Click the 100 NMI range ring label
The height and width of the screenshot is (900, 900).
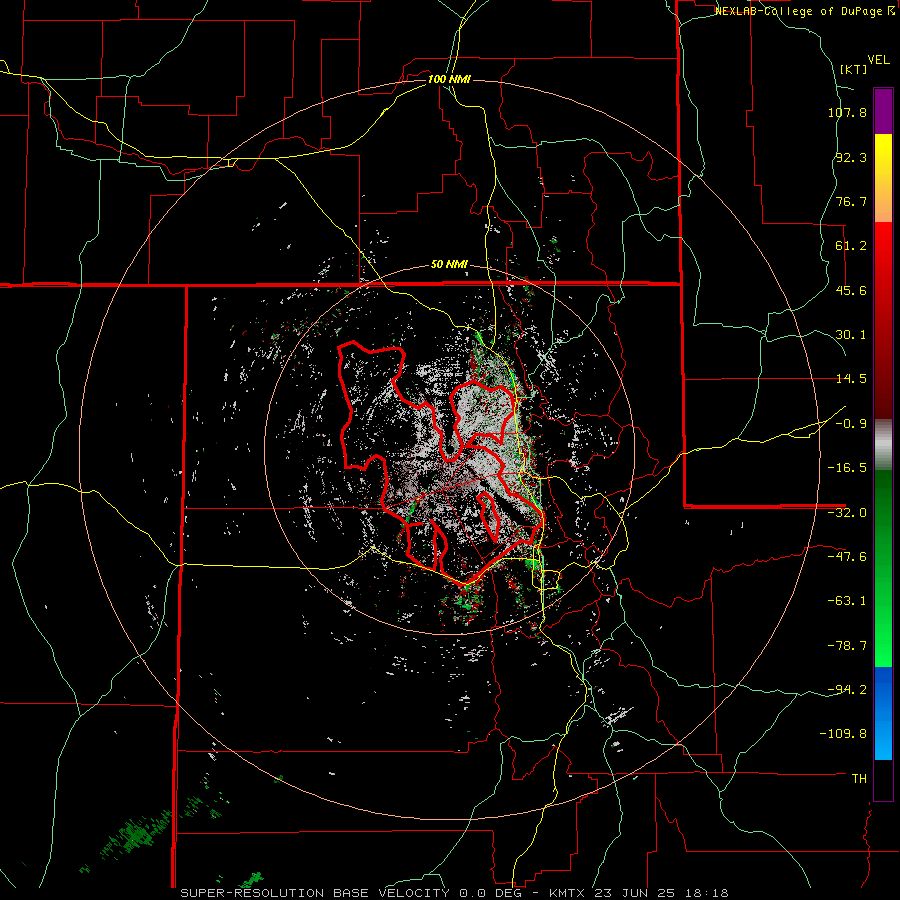point(449,79)
